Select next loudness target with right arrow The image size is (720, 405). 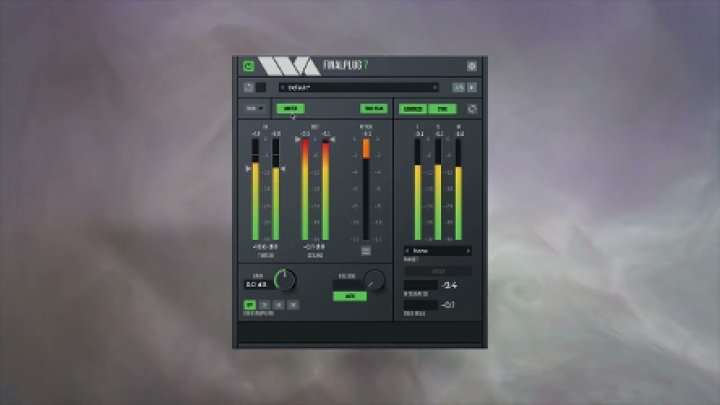pos(468,251)
